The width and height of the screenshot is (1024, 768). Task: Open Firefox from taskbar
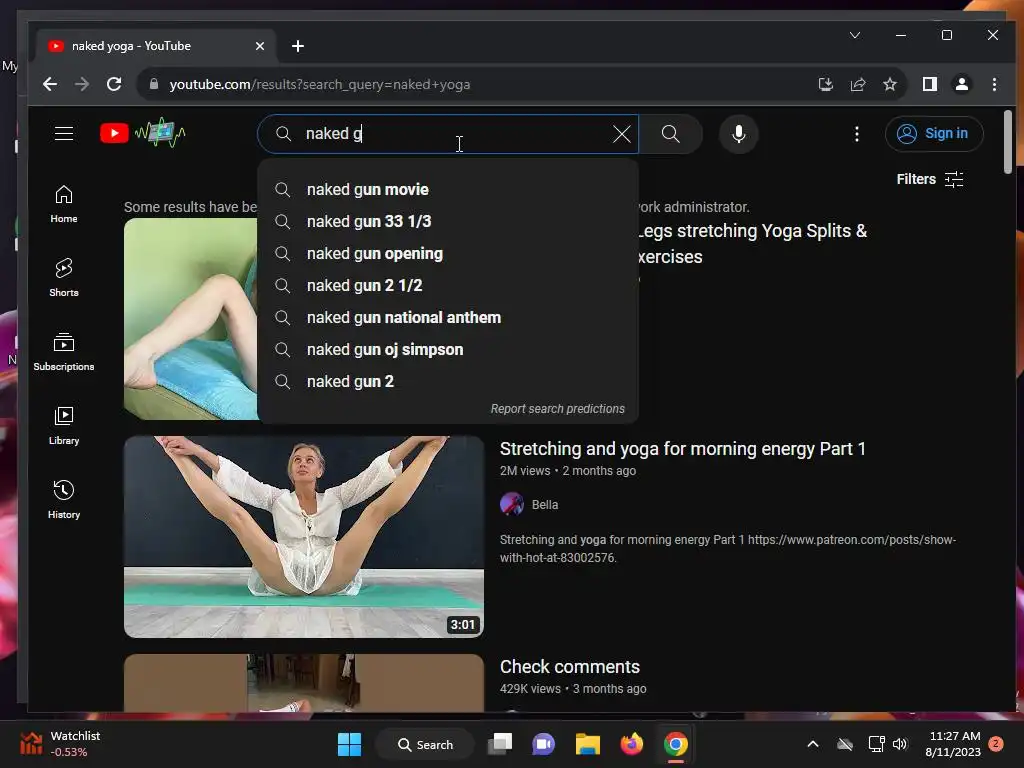632,744
